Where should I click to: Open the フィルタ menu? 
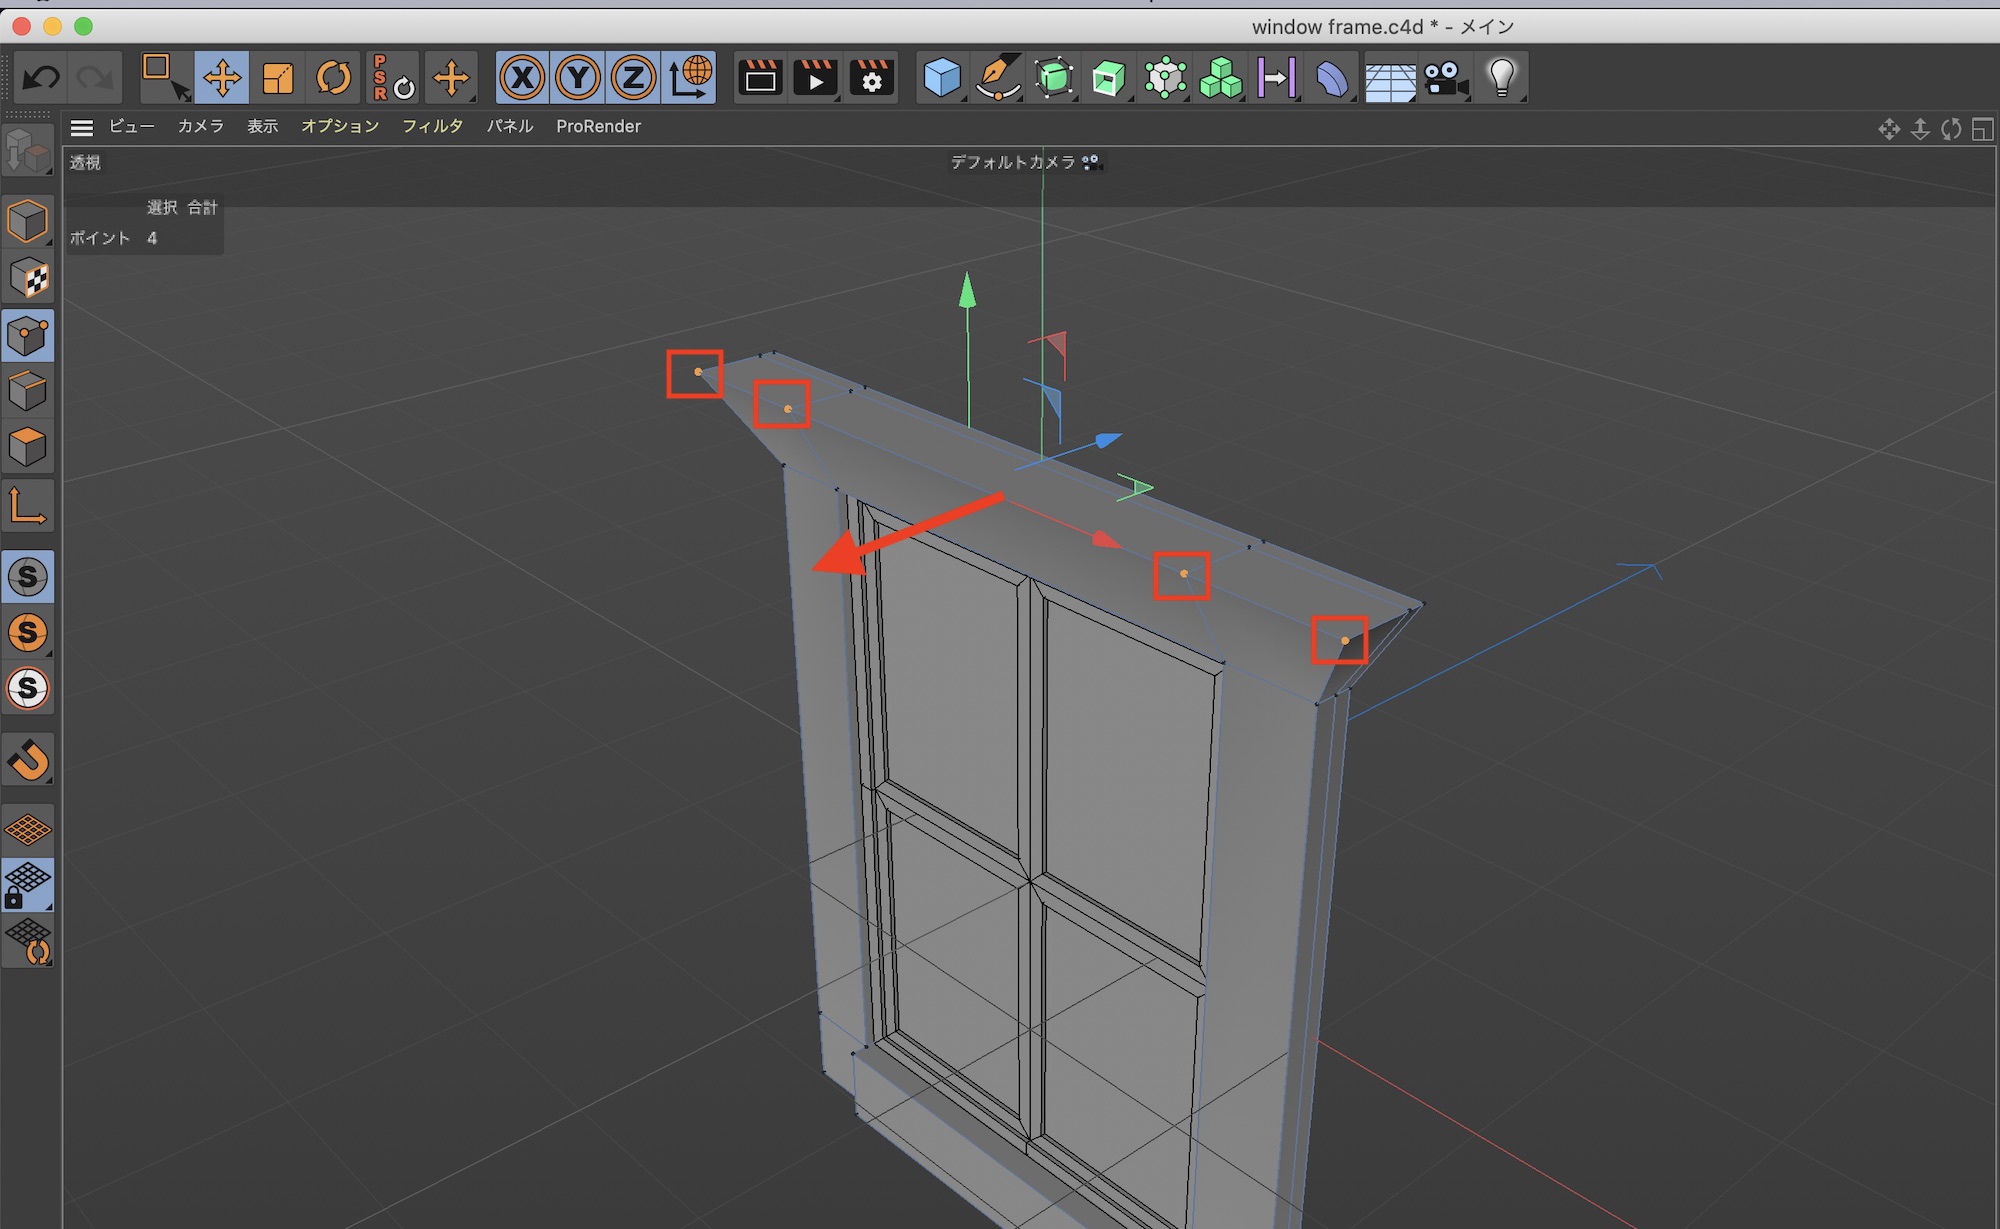click(432, 126)
